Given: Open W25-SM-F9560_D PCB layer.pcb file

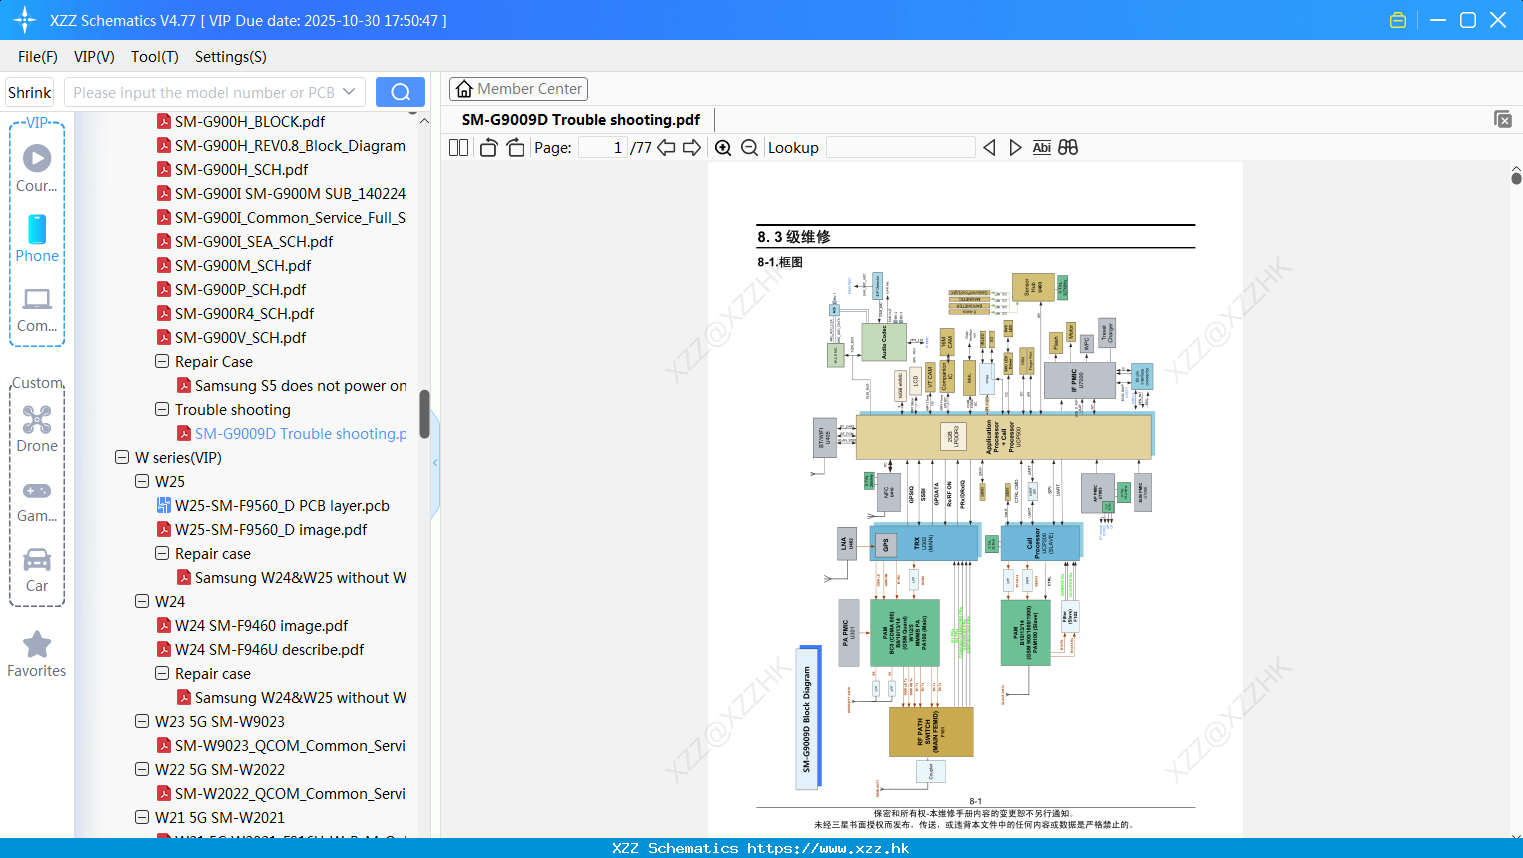Looking at the screenshot, I should tap(282, 506).
